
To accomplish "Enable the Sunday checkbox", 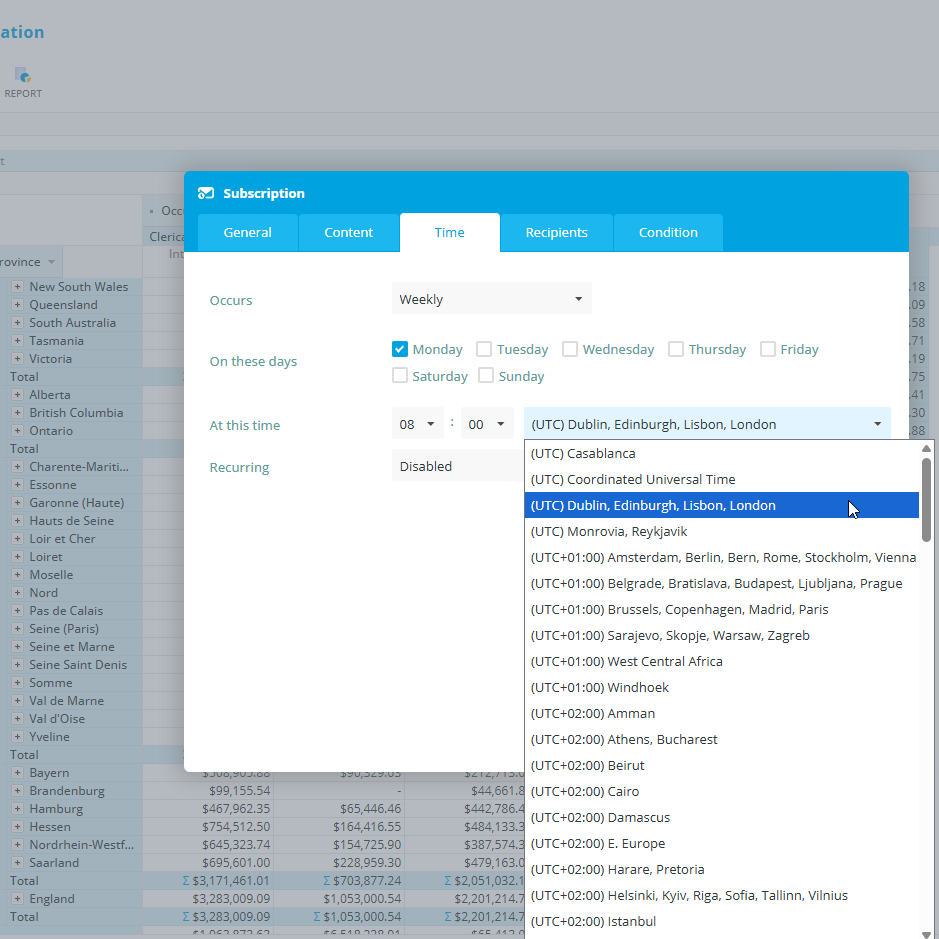I will pyautogui.click(x=486, y=376).
